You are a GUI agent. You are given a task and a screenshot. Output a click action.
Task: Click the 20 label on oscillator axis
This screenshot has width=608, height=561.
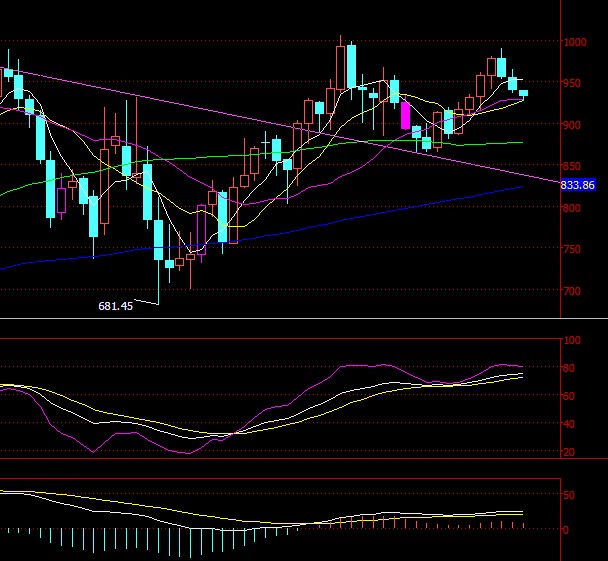click(x=570, y=452)
